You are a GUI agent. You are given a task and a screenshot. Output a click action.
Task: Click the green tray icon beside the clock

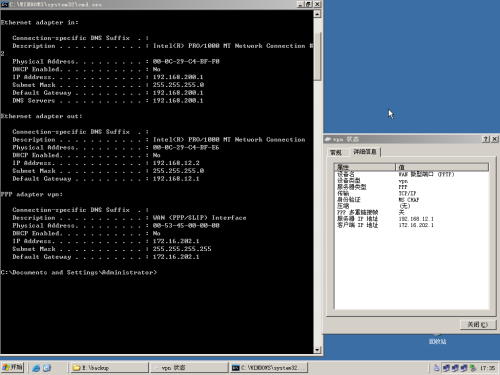coord(473,368)
